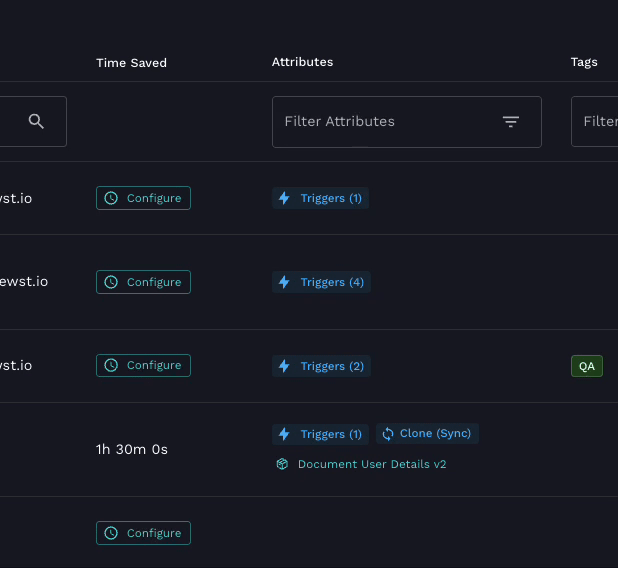Click the filter icon in Filter Attributes
Screen dimensions: 618x568
511,121
